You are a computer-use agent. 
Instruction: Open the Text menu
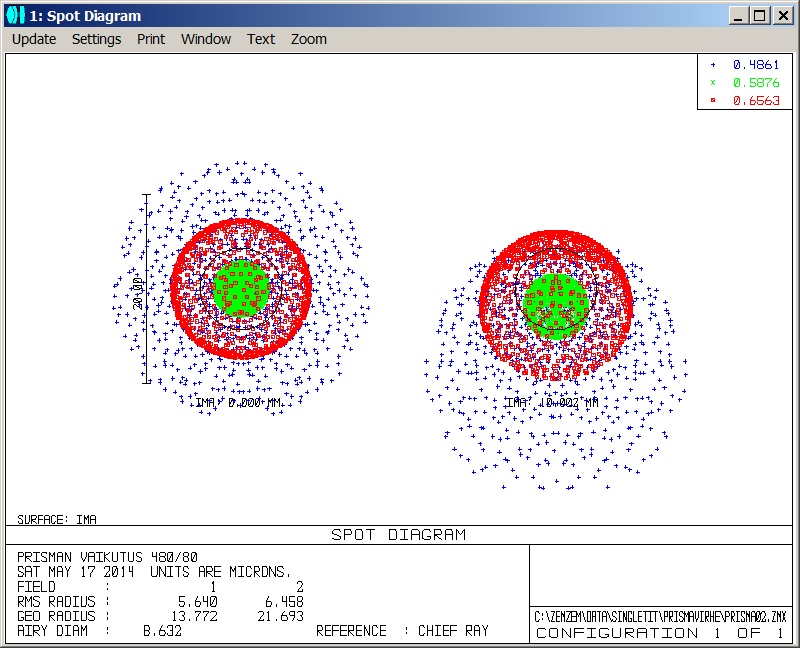pyautogui.click(x=261, y=39)
